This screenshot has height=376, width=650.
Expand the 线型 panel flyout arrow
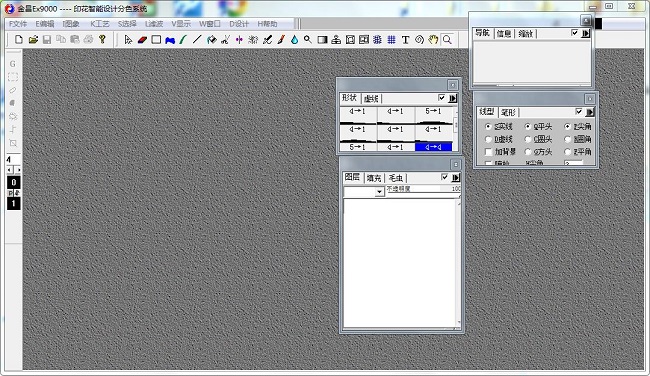(590, 112)
